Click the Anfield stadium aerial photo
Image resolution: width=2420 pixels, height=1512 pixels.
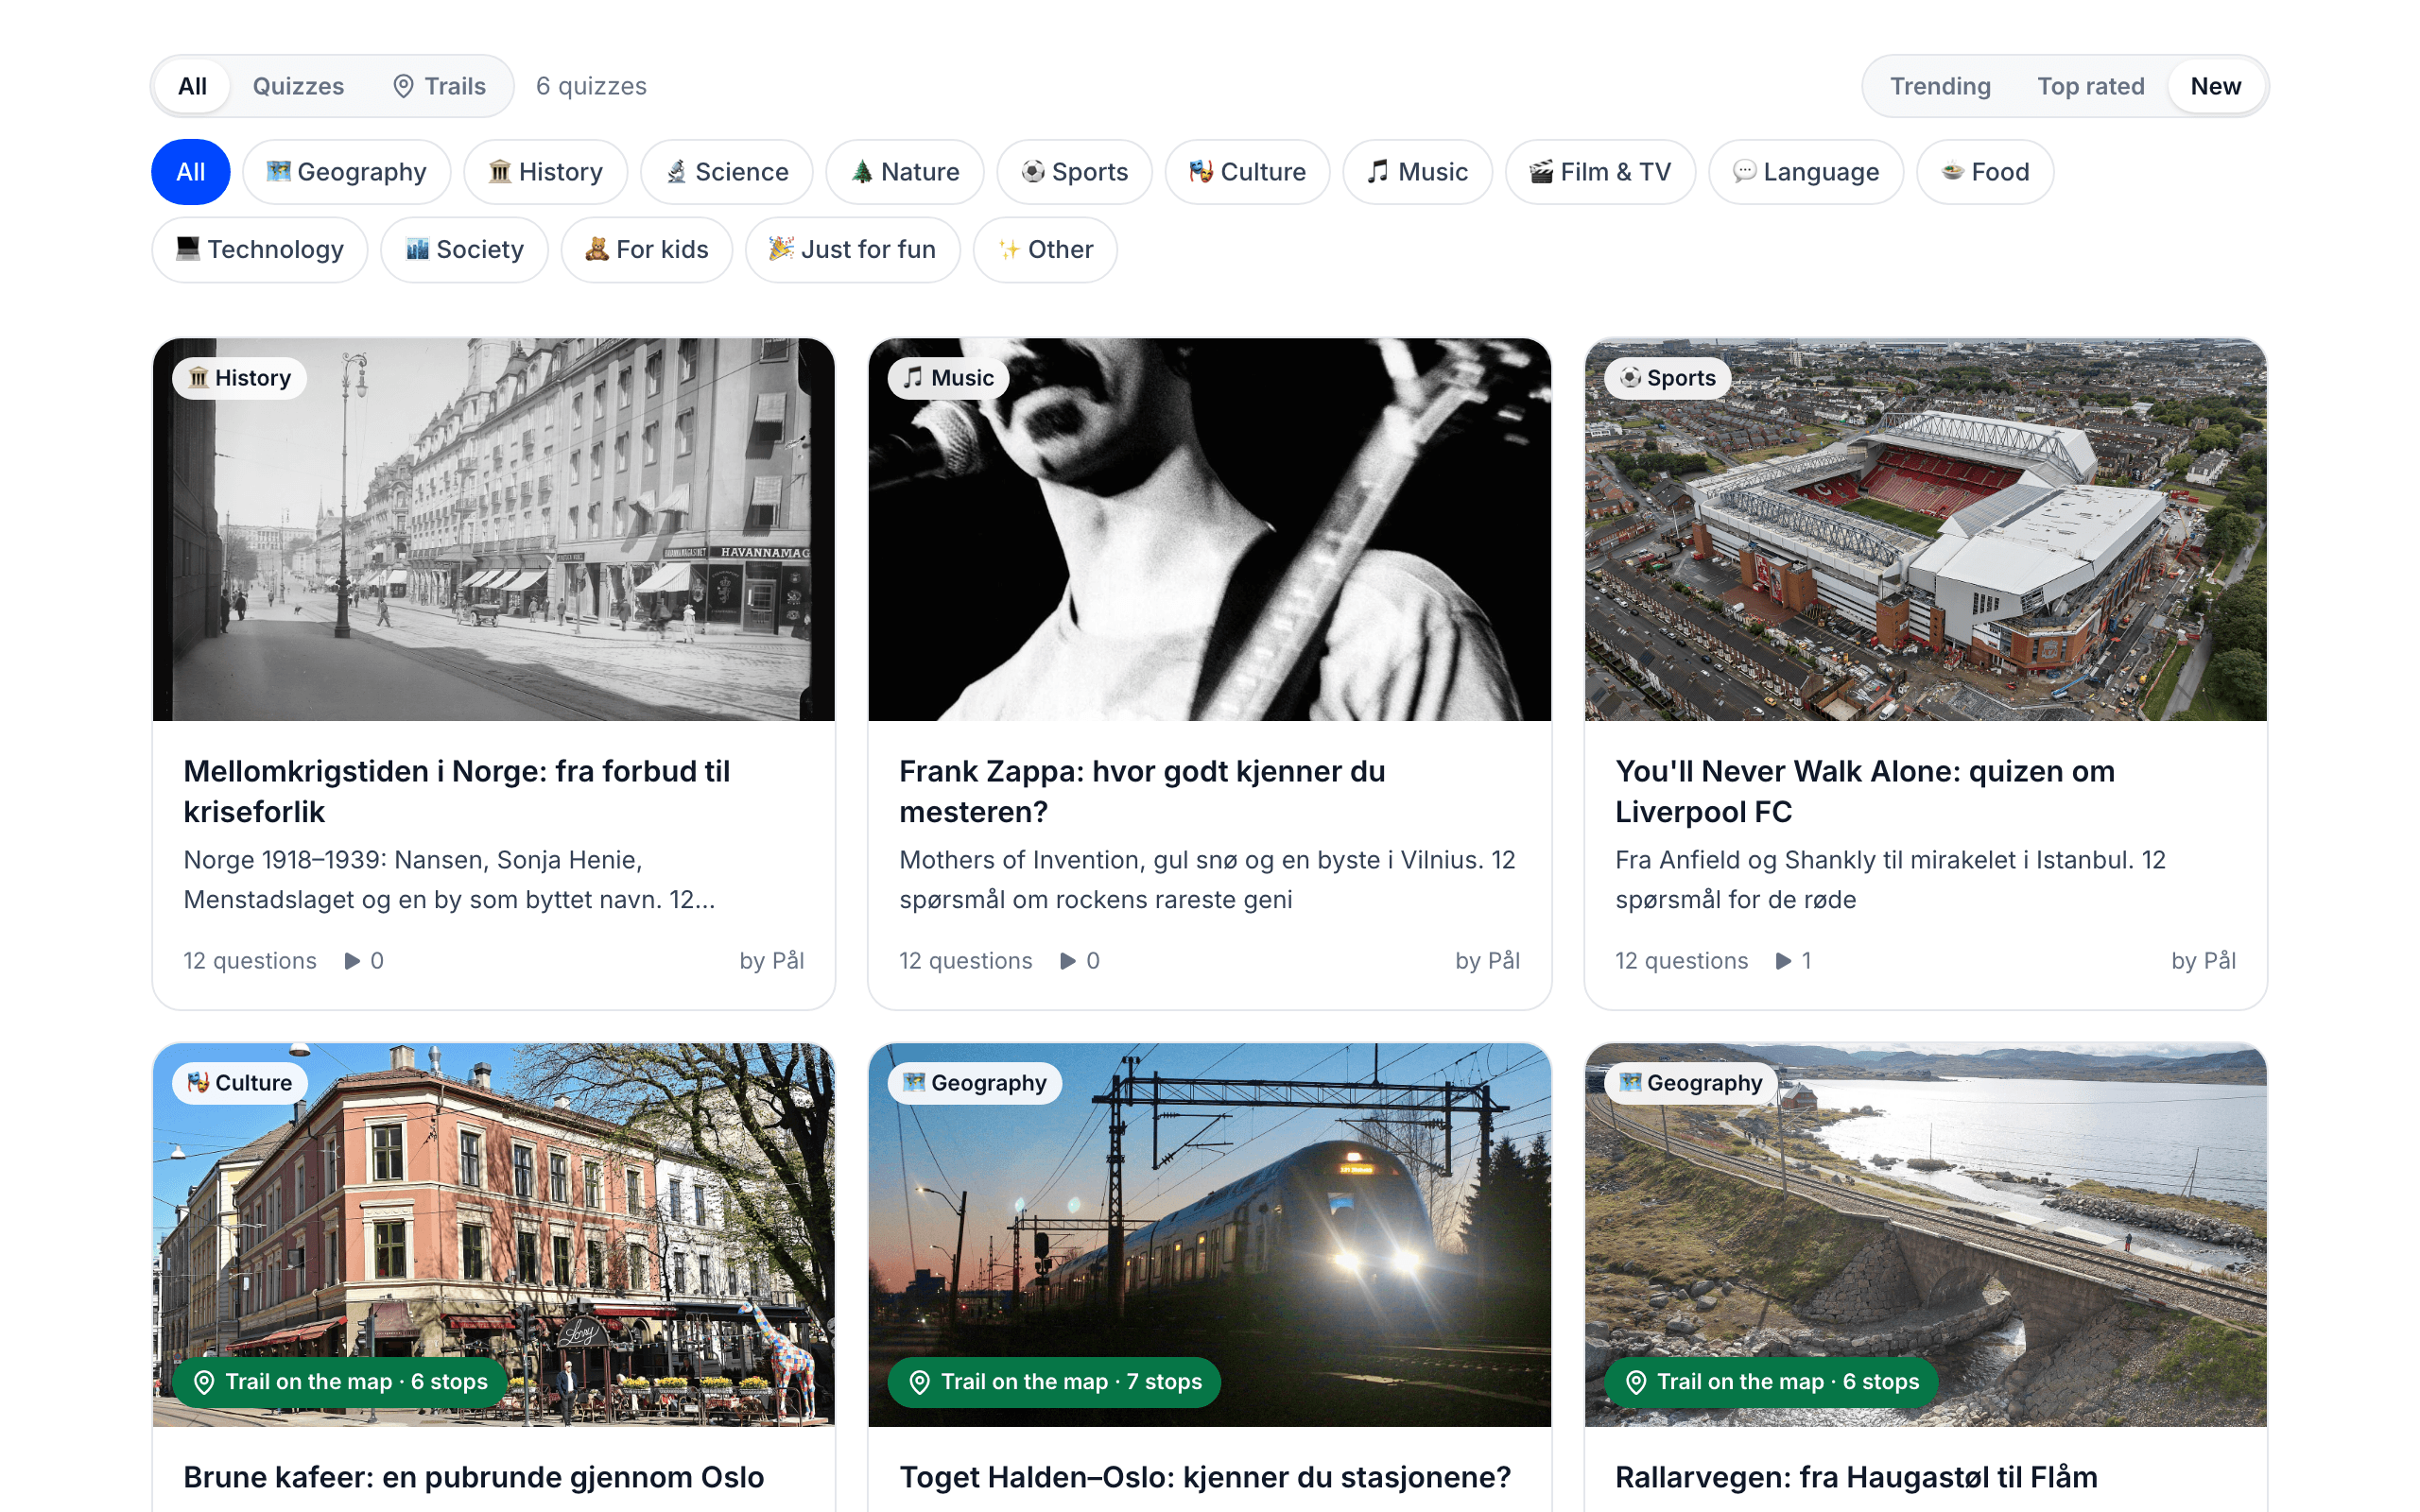point(1926,529)
